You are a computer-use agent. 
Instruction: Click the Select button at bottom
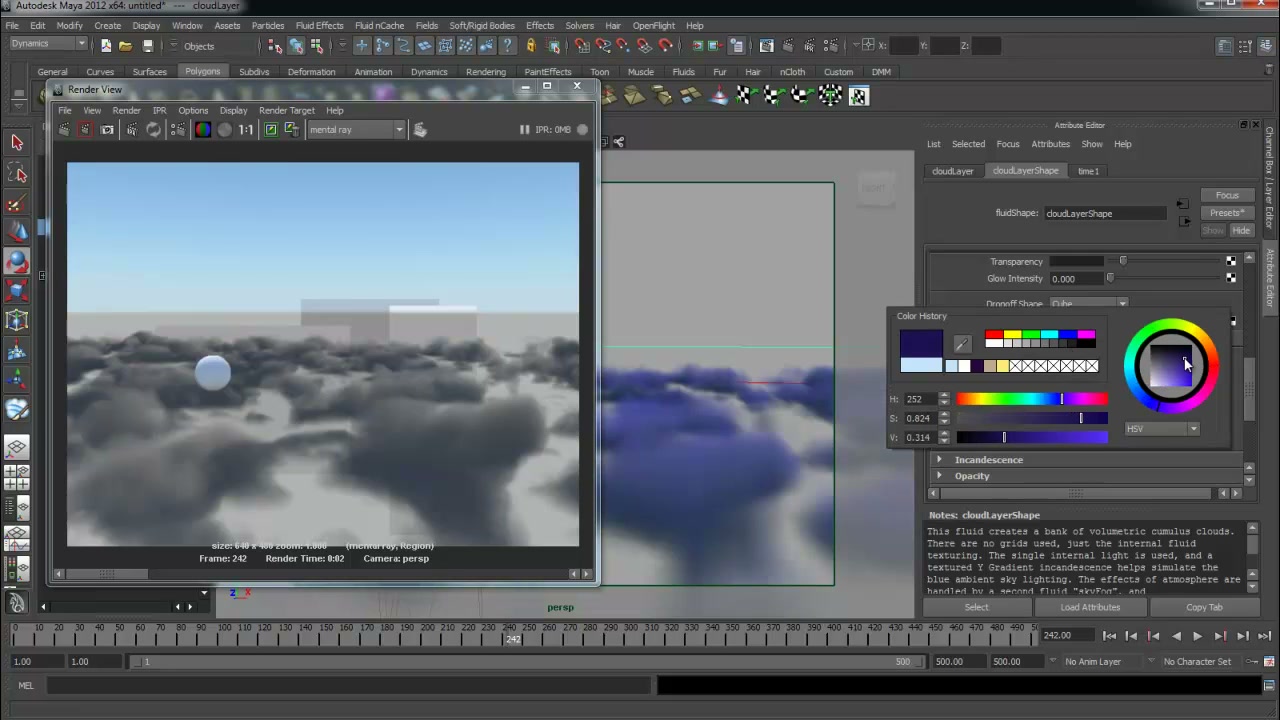click(976, 608)
